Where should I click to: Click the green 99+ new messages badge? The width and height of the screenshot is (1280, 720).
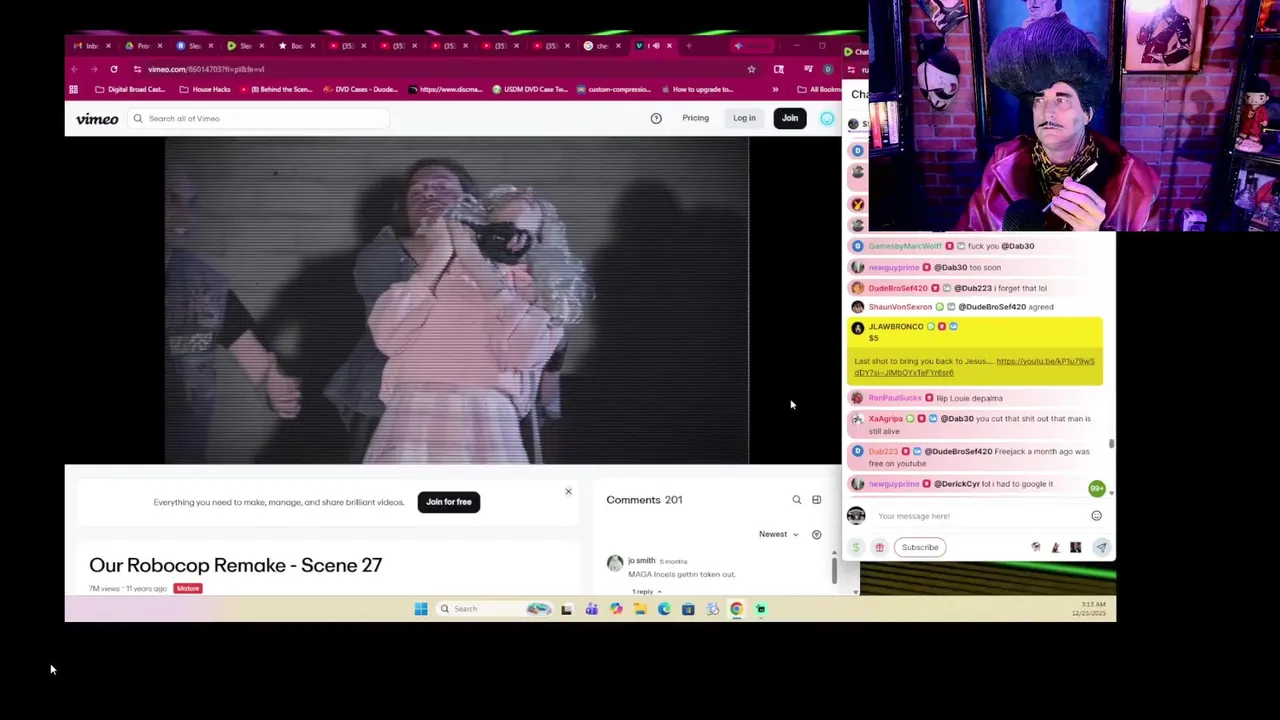point(1097,488)
